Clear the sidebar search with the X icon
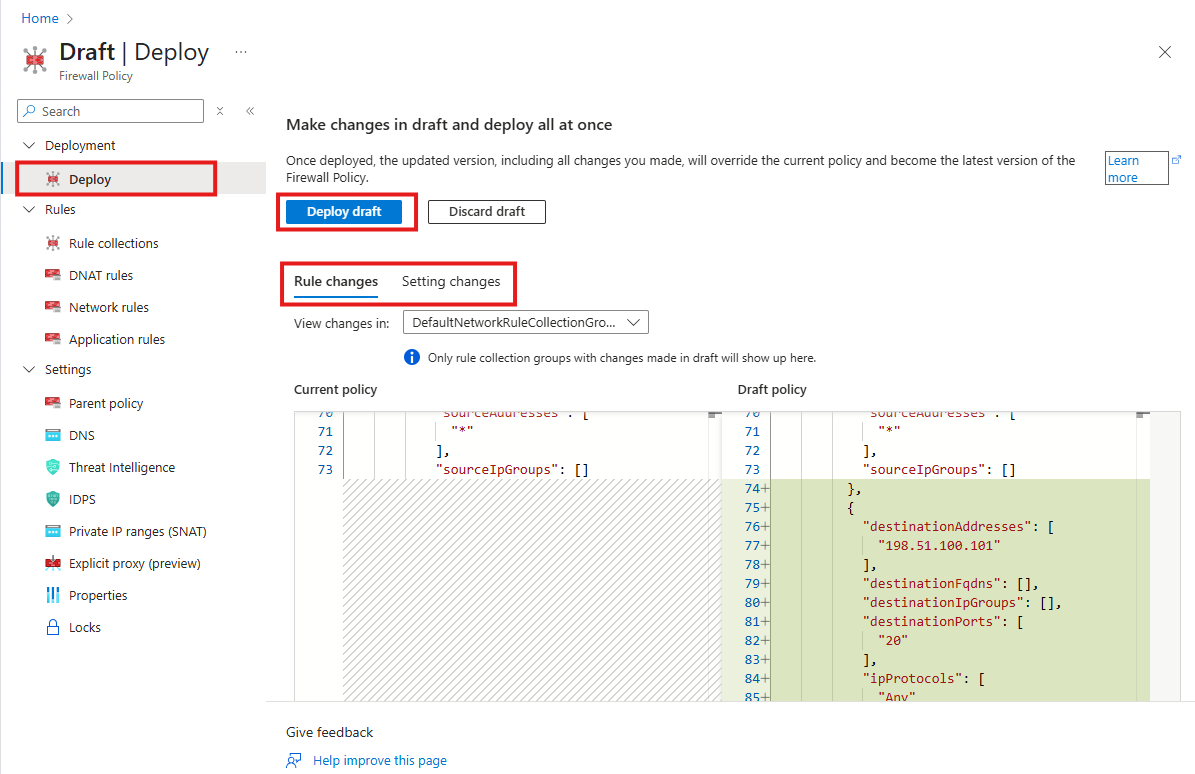 tap(219, 110)
